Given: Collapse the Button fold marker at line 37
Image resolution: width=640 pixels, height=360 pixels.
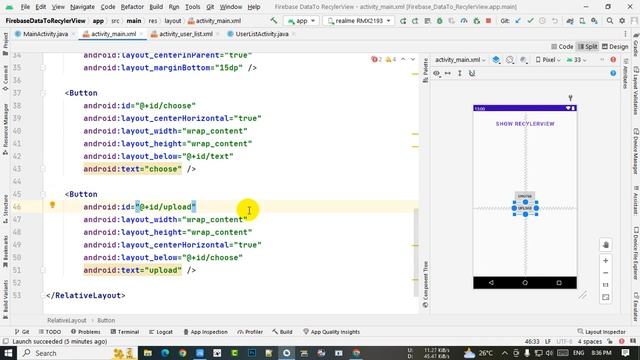Looking at the screenshot, I should click(43, 93).
